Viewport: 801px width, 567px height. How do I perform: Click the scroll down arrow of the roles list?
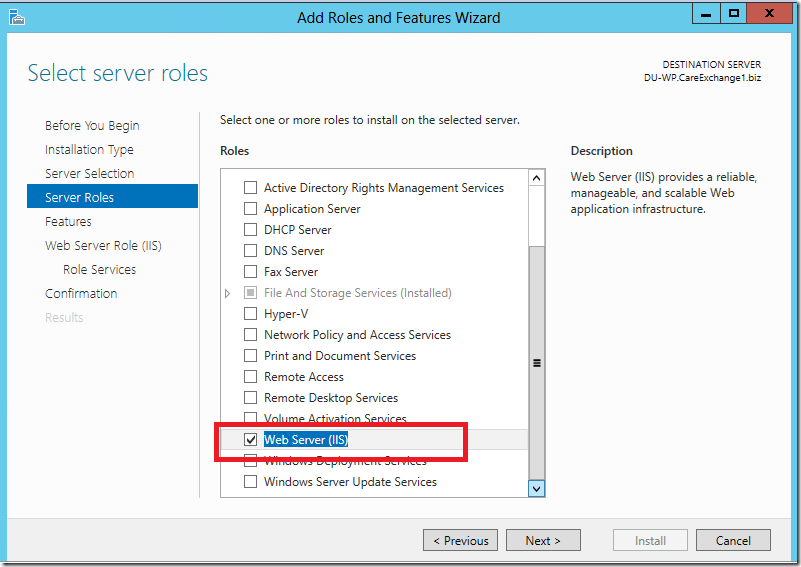coord(536,488)
